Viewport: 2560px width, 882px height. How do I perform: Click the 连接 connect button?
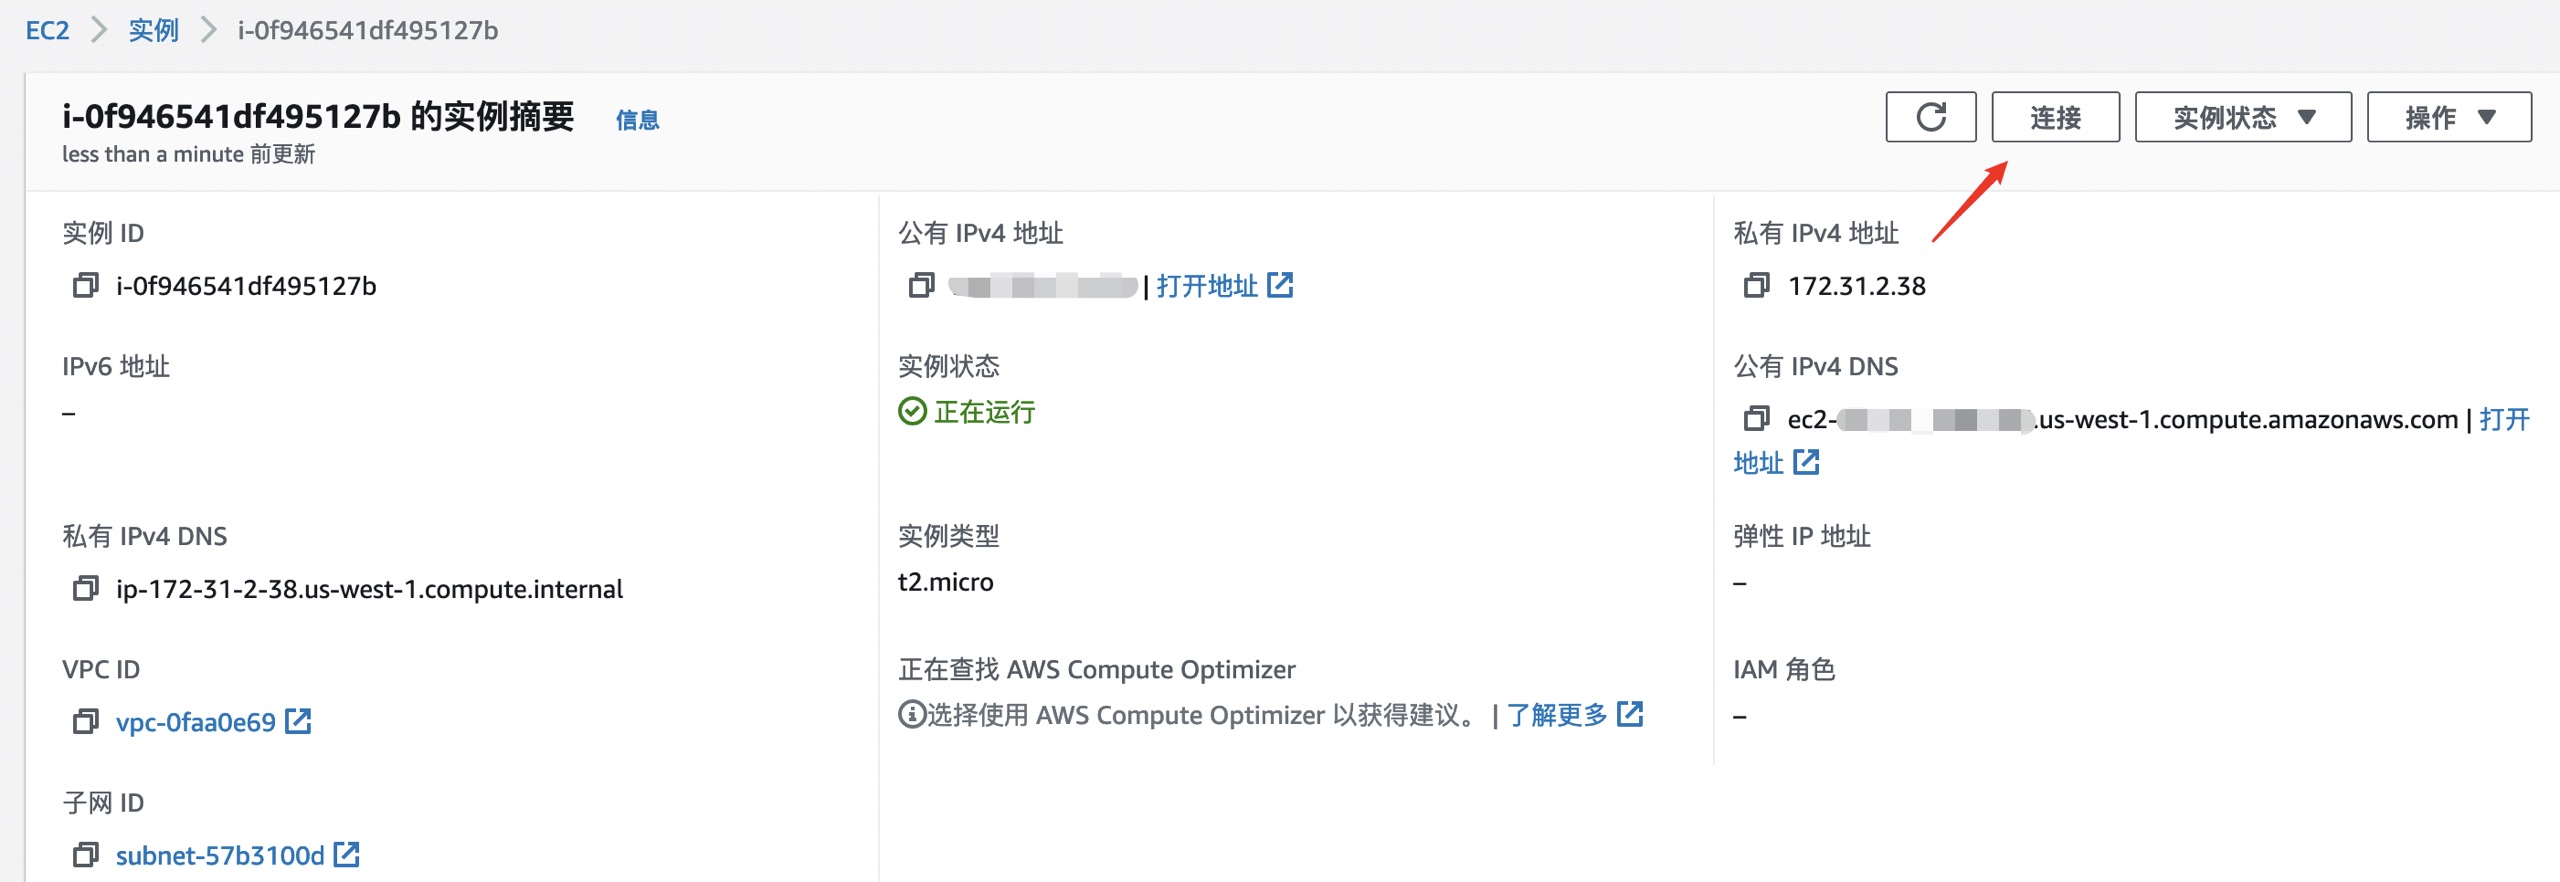2055,117
